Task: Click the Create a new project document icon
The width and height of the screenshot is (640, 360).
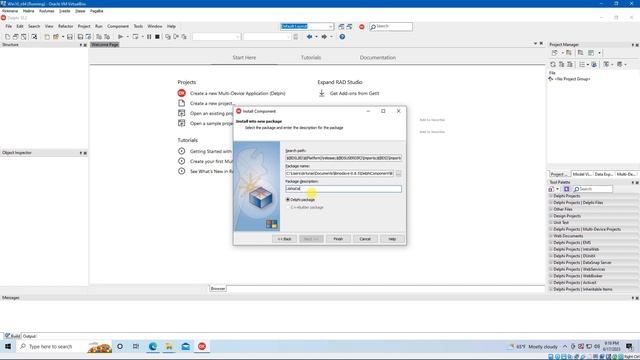Action: 182,103
